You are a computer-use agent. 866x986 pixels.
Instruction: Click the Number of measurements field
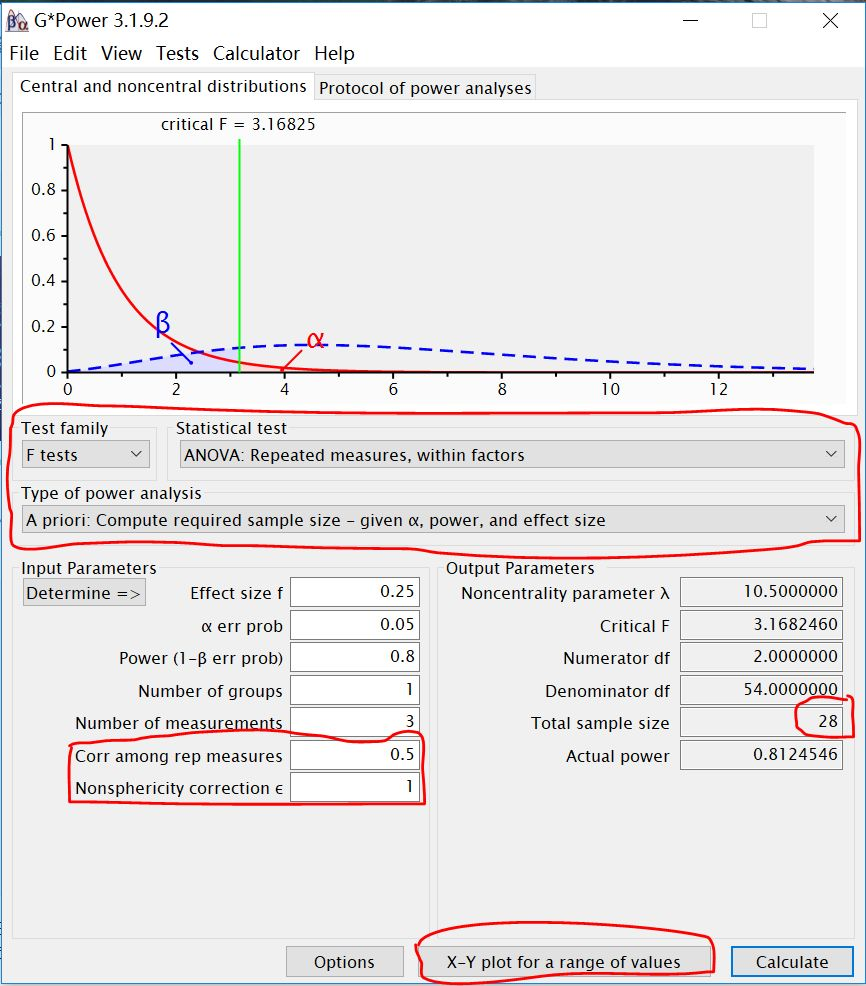(355, 721)
